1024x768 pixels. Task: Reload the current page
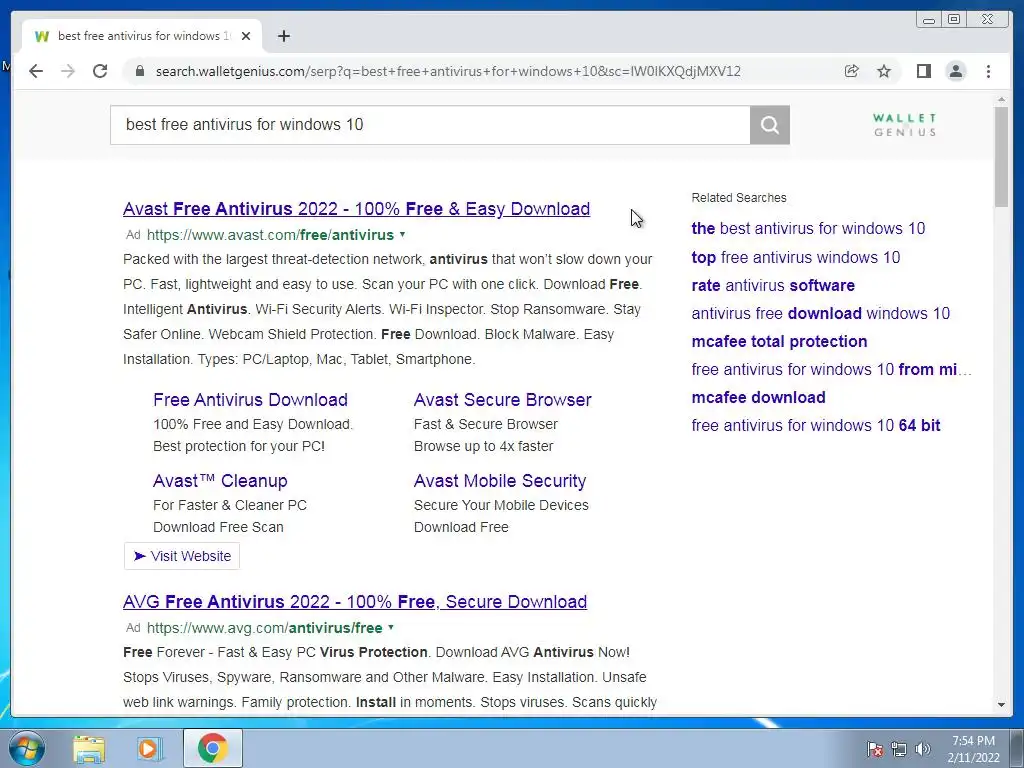100,71
